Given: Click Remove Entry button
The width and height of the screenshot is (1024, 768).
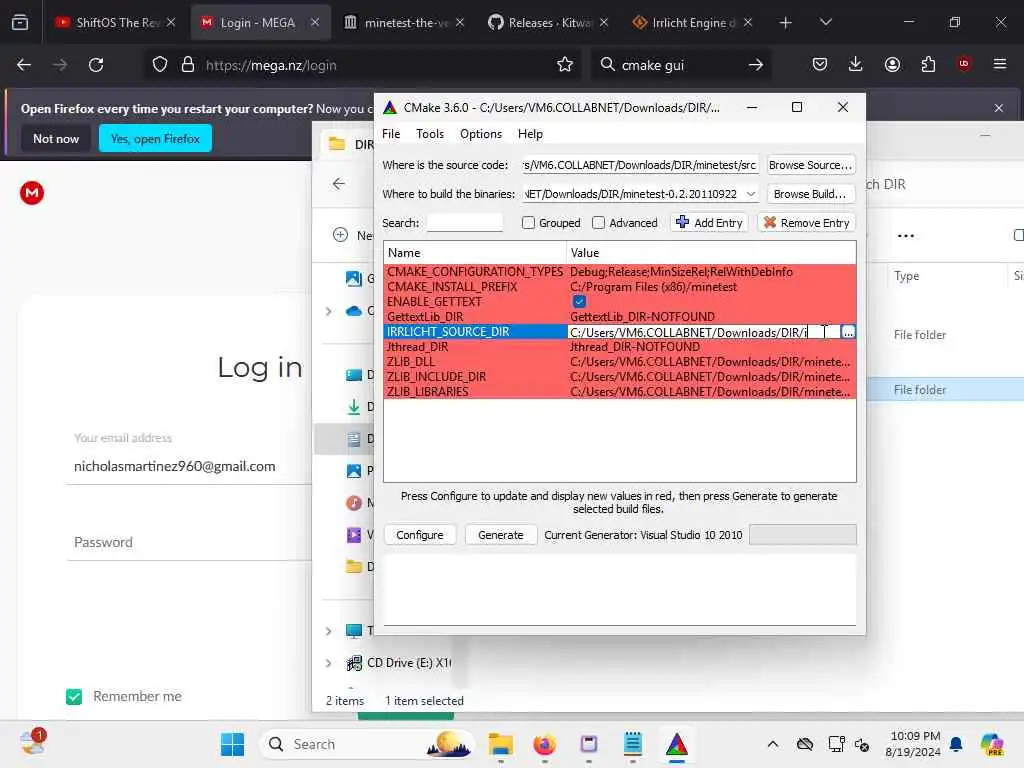Looking at the screenshot, I should click(806, 223).
